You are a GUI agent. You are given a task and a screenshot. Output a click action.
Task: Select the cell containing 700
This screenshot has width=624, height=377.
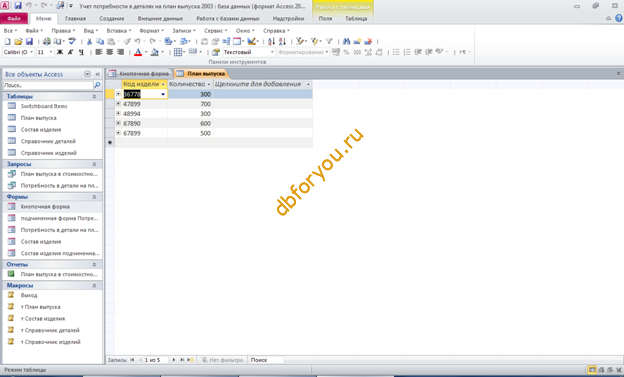click(x=190, y=104)
